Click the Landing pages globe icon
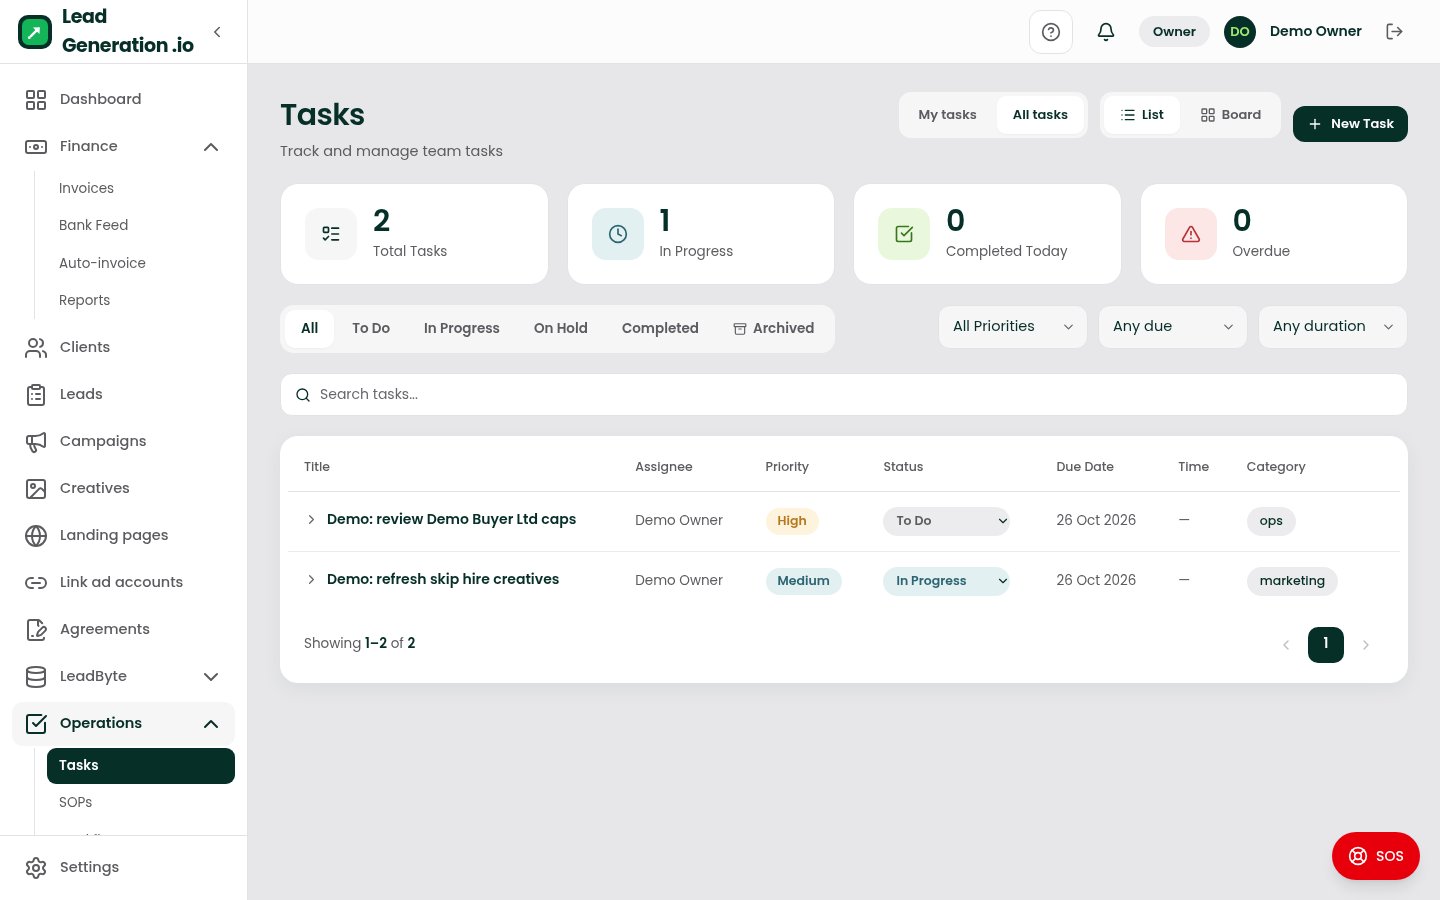The width and height of the screenshot is (1440, 900). point(36,535)
